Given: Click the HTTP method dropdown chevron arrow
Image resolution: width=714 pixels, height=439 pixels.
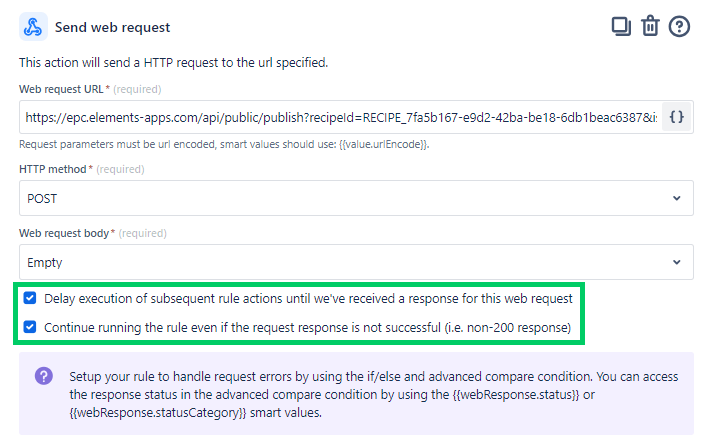Looking at the screenshot, I should (677, 198).
